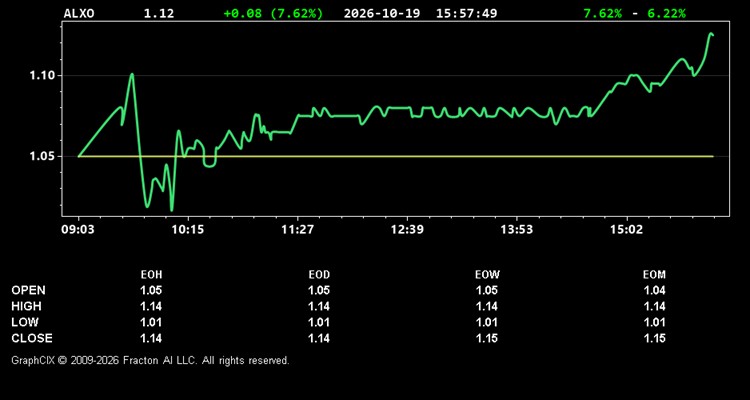Click the +0.08 (7.62%) price change
Image resolution: width=750 pixels, height=400 pixels.
[x=273, y=13]
